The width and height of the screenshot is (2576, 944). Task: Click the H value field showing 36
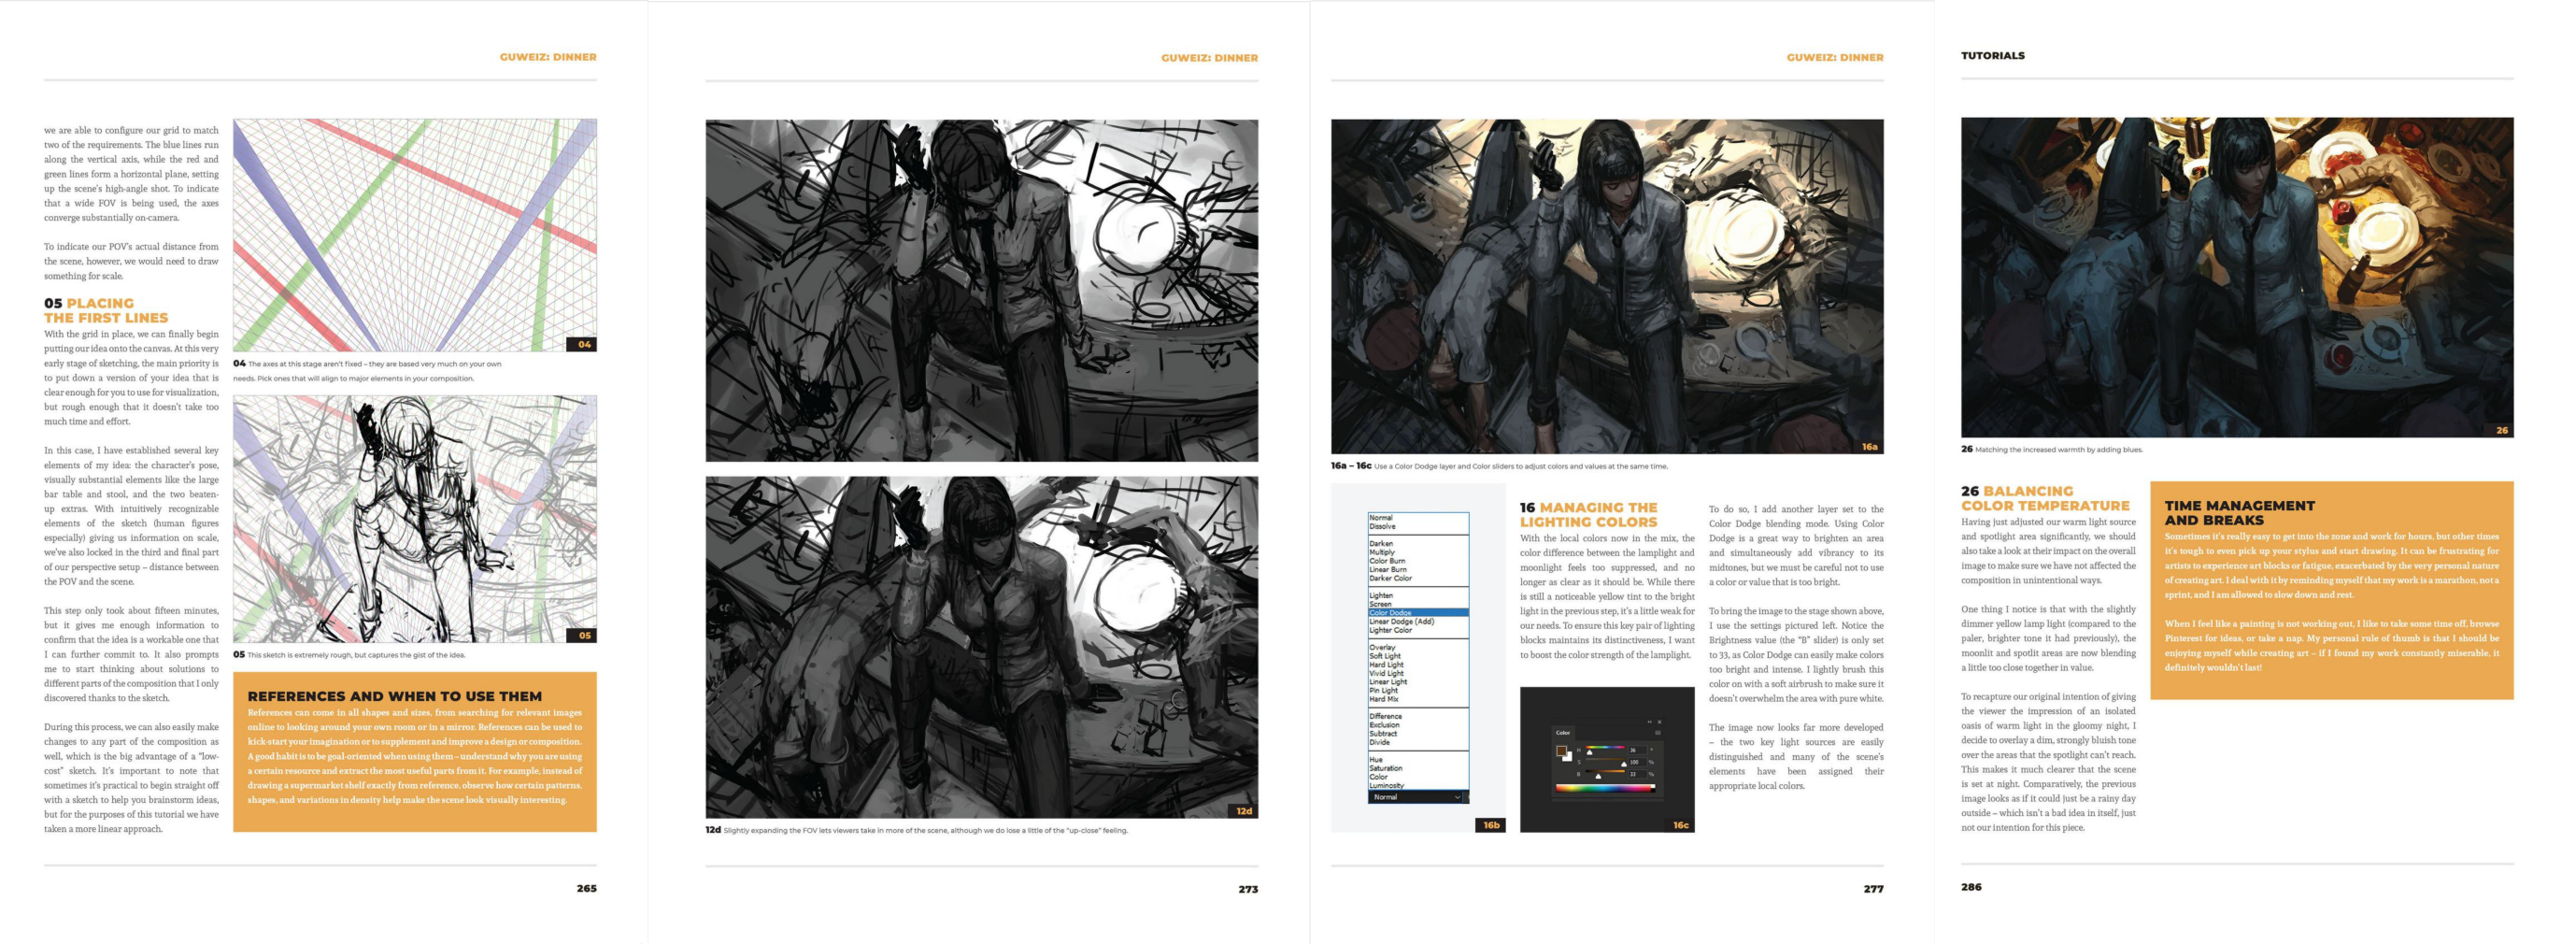pyautogui.click(x=1638, y=751)
